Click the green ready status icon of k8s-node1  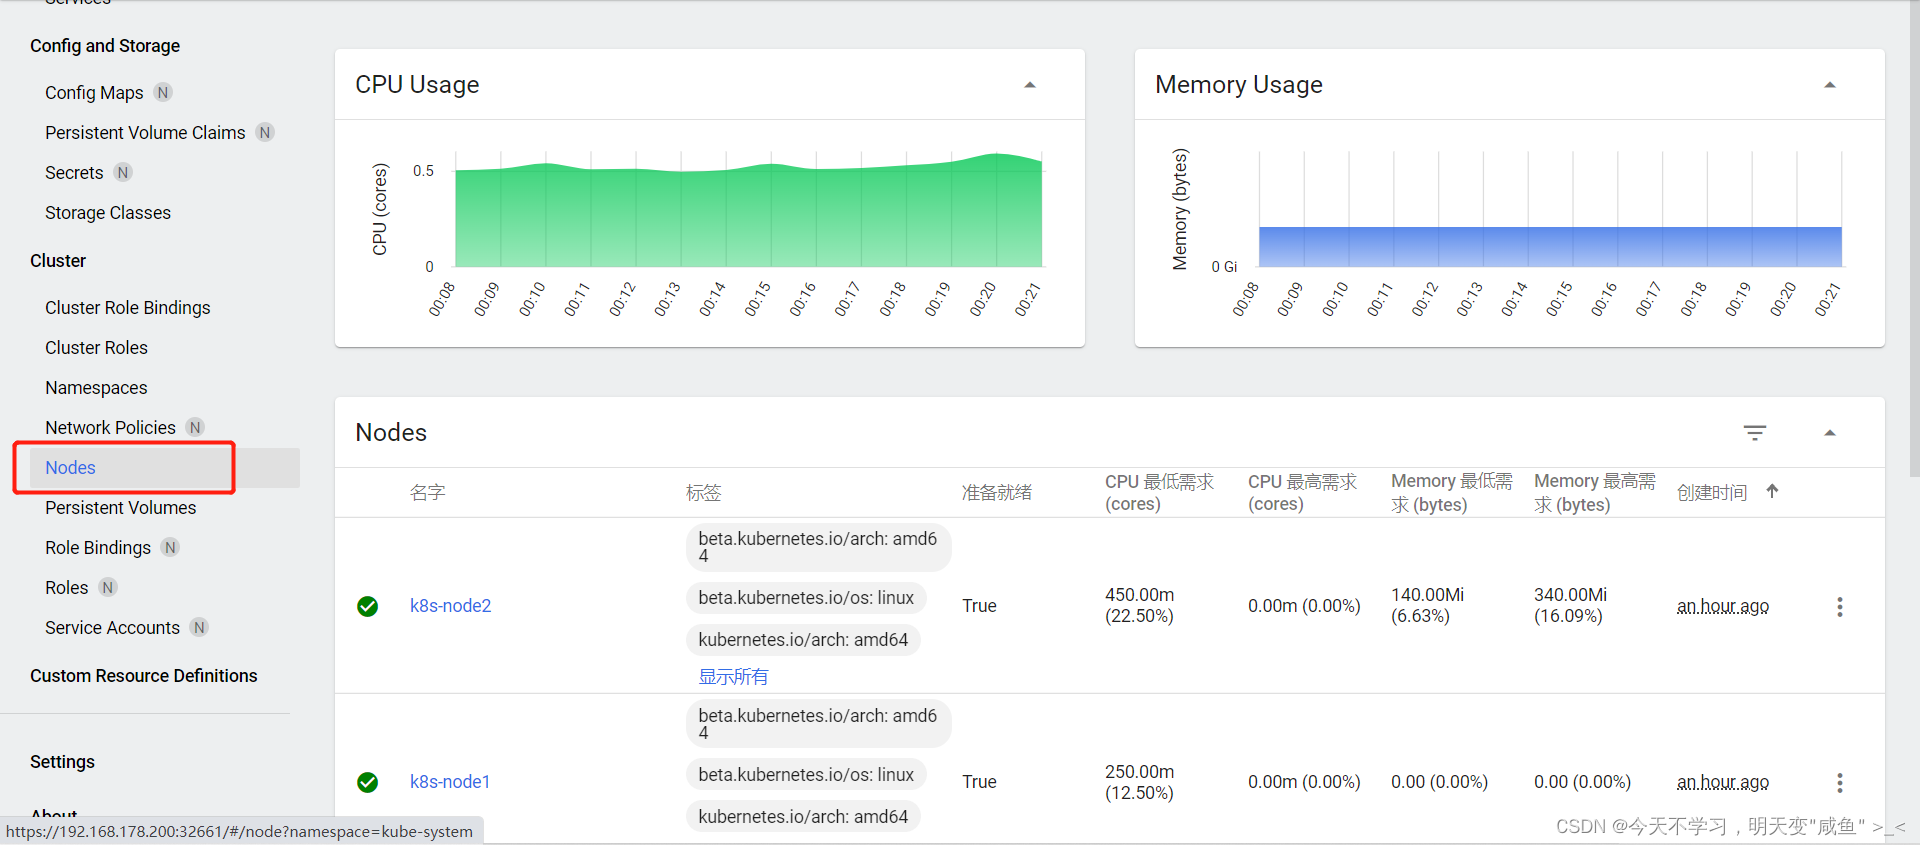pyautogui.click(x=368, y=782)
